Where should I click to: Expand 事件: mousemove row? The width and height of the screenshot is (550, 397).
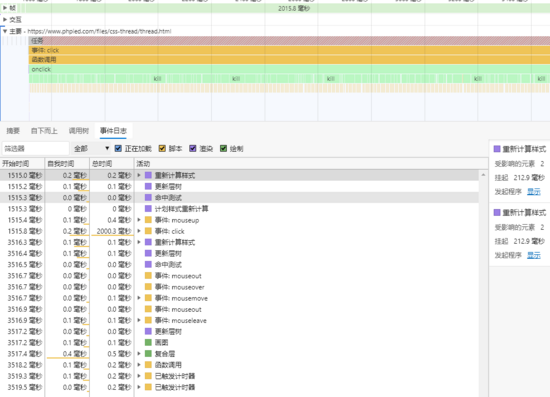[139, 298]
